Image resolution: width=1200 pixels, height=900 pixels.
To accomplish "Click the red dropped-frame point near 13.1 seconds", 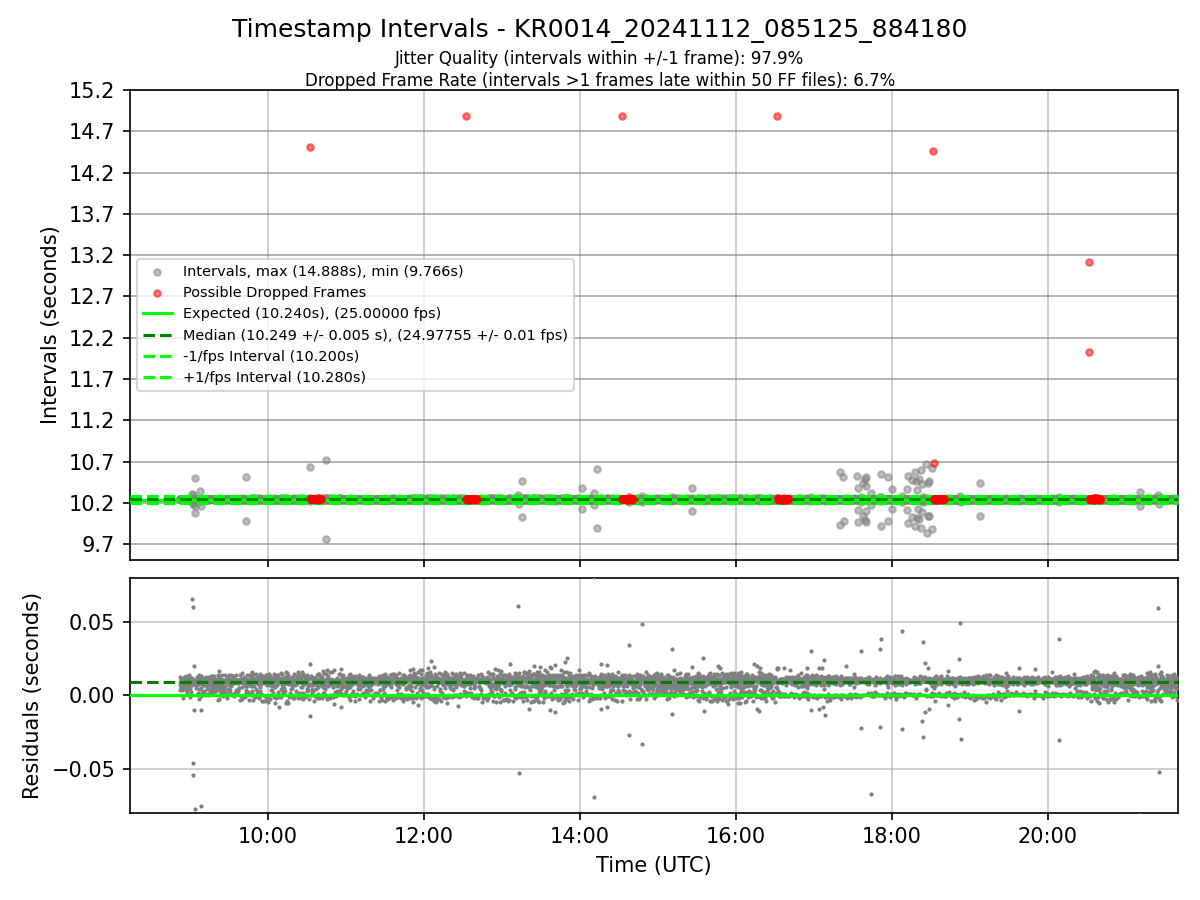I will click(1089, 262).
